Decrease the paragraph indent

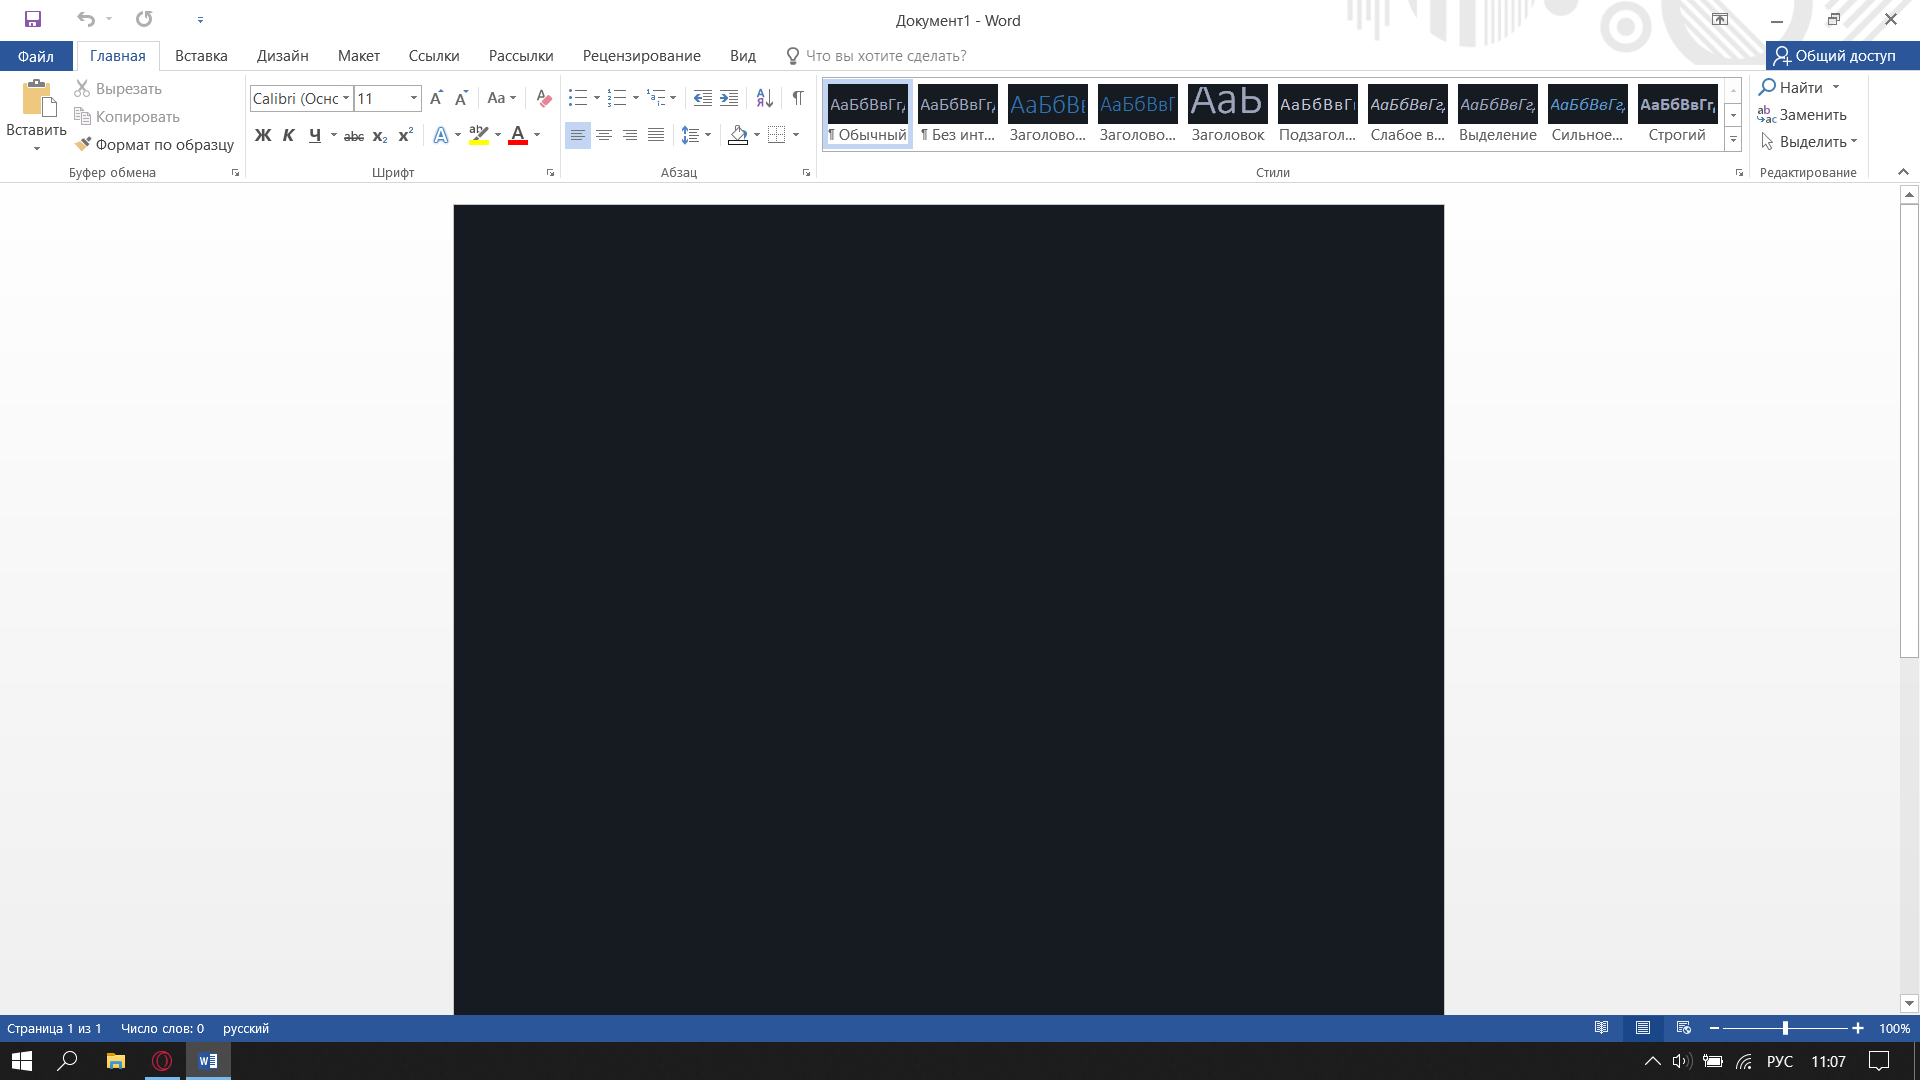tap(703, 98)
